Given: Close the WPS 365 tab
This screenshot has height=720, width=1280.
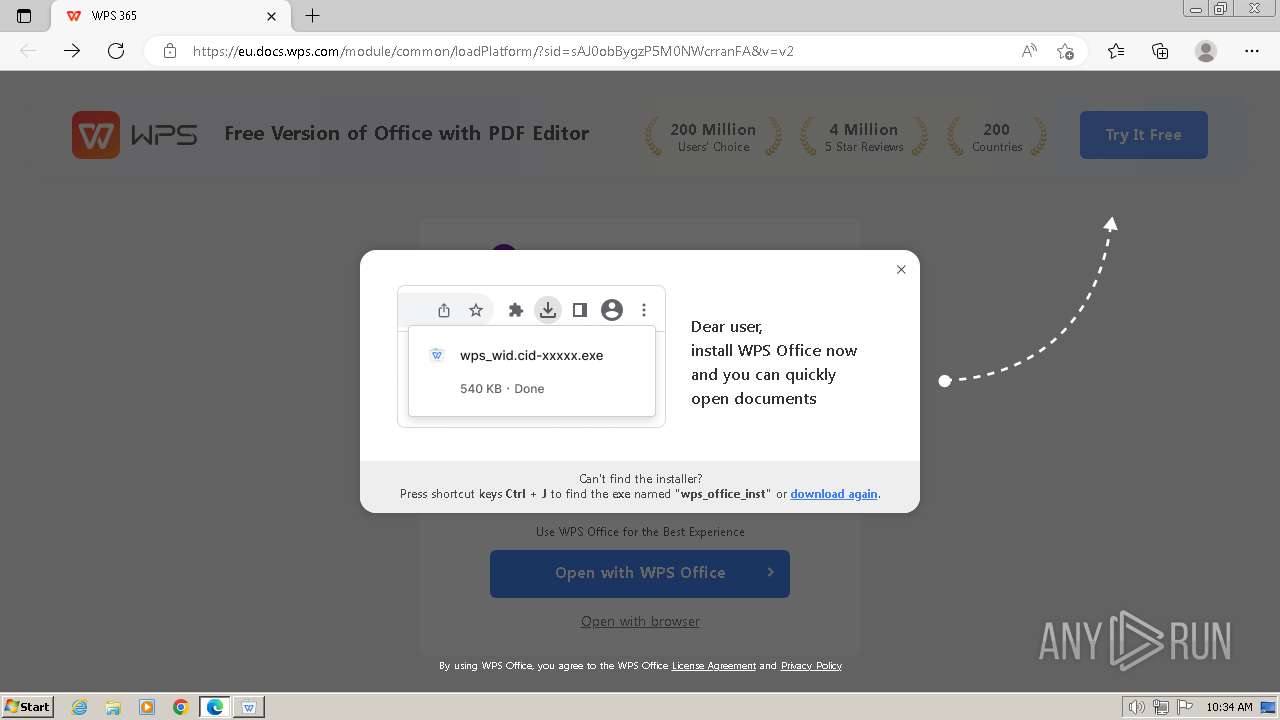Looking at the screenshot, I should (x=271, y=16).
